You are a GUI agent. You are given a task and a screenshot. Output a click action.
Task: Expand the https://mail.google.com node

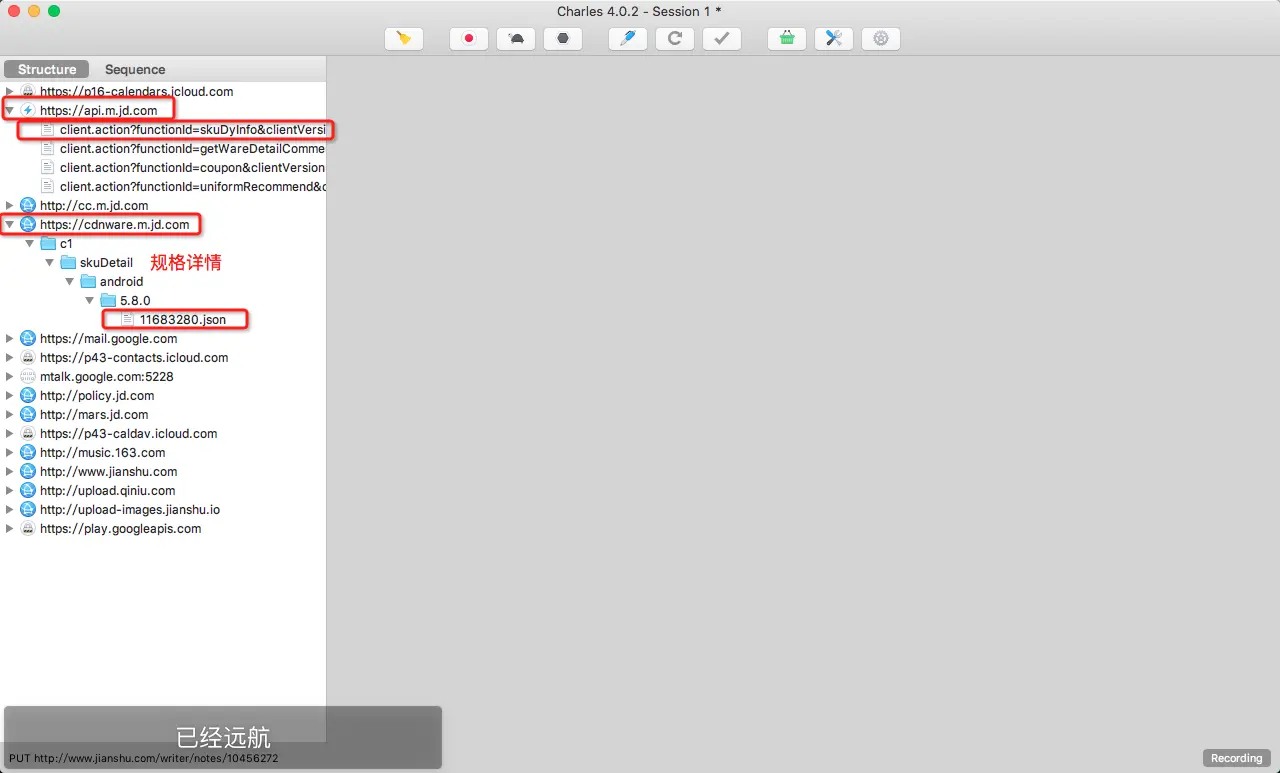pyautogui.click(x=10, y=338)
